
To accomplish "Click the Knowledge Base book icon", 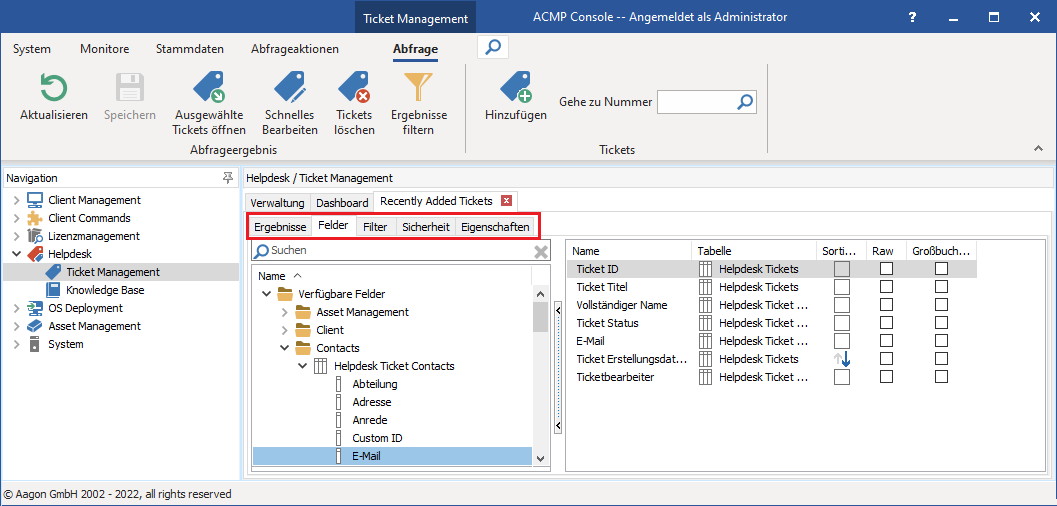I will point(53,290).
